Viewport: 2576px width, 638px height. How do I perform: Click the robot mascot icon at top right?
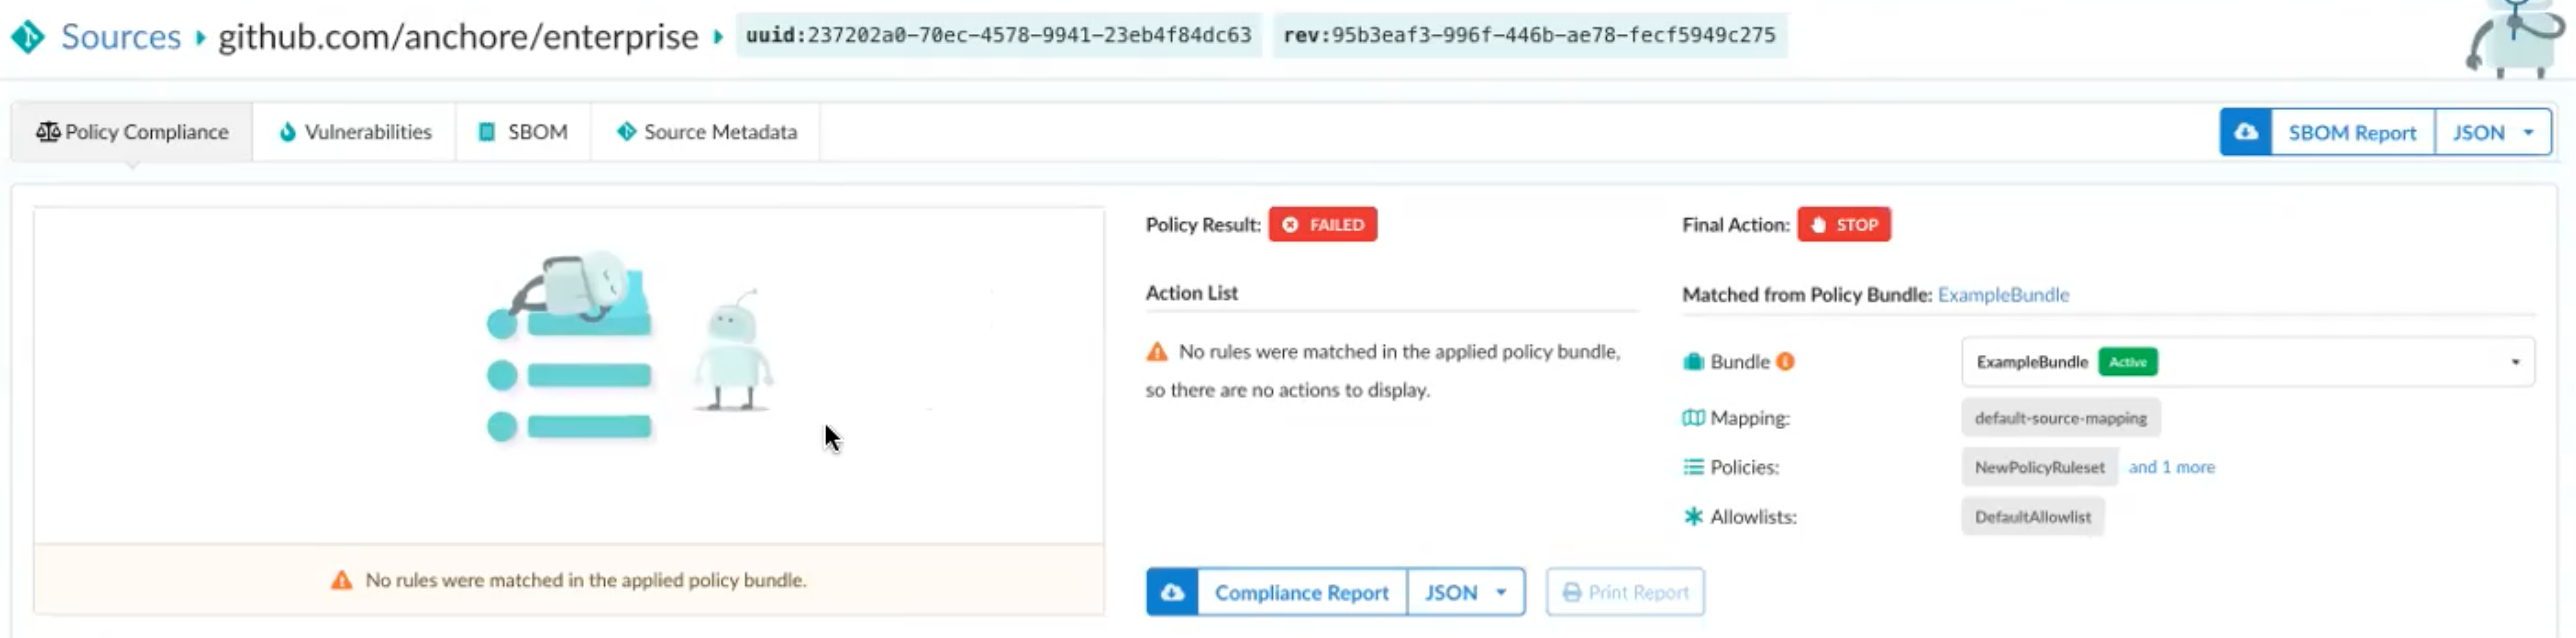(2517, 40)
